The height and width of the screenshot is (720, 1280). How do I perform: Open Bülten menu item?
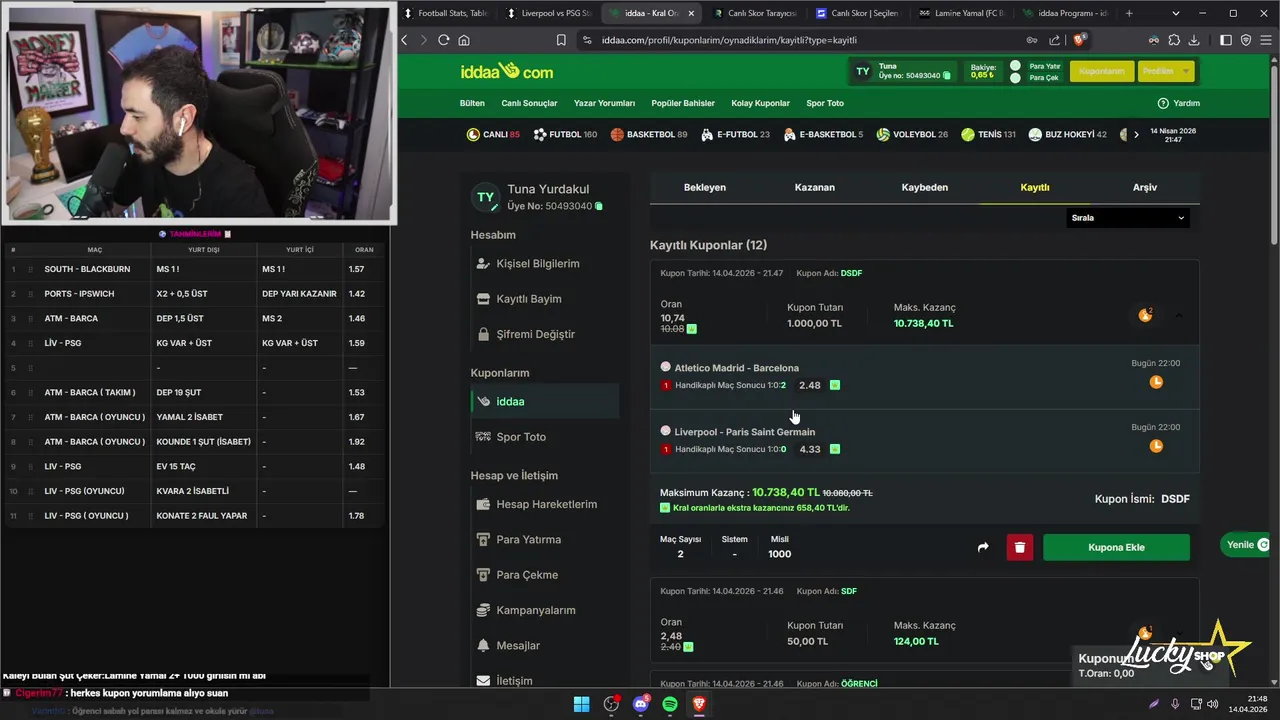tap(472, 103)
